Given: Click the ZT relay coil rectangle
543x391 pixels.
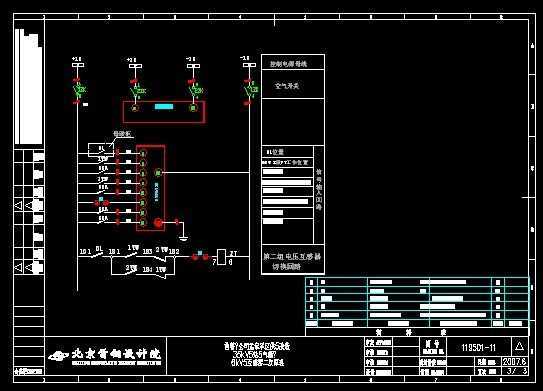Looking at the screenshot, I should click(221, 256).
